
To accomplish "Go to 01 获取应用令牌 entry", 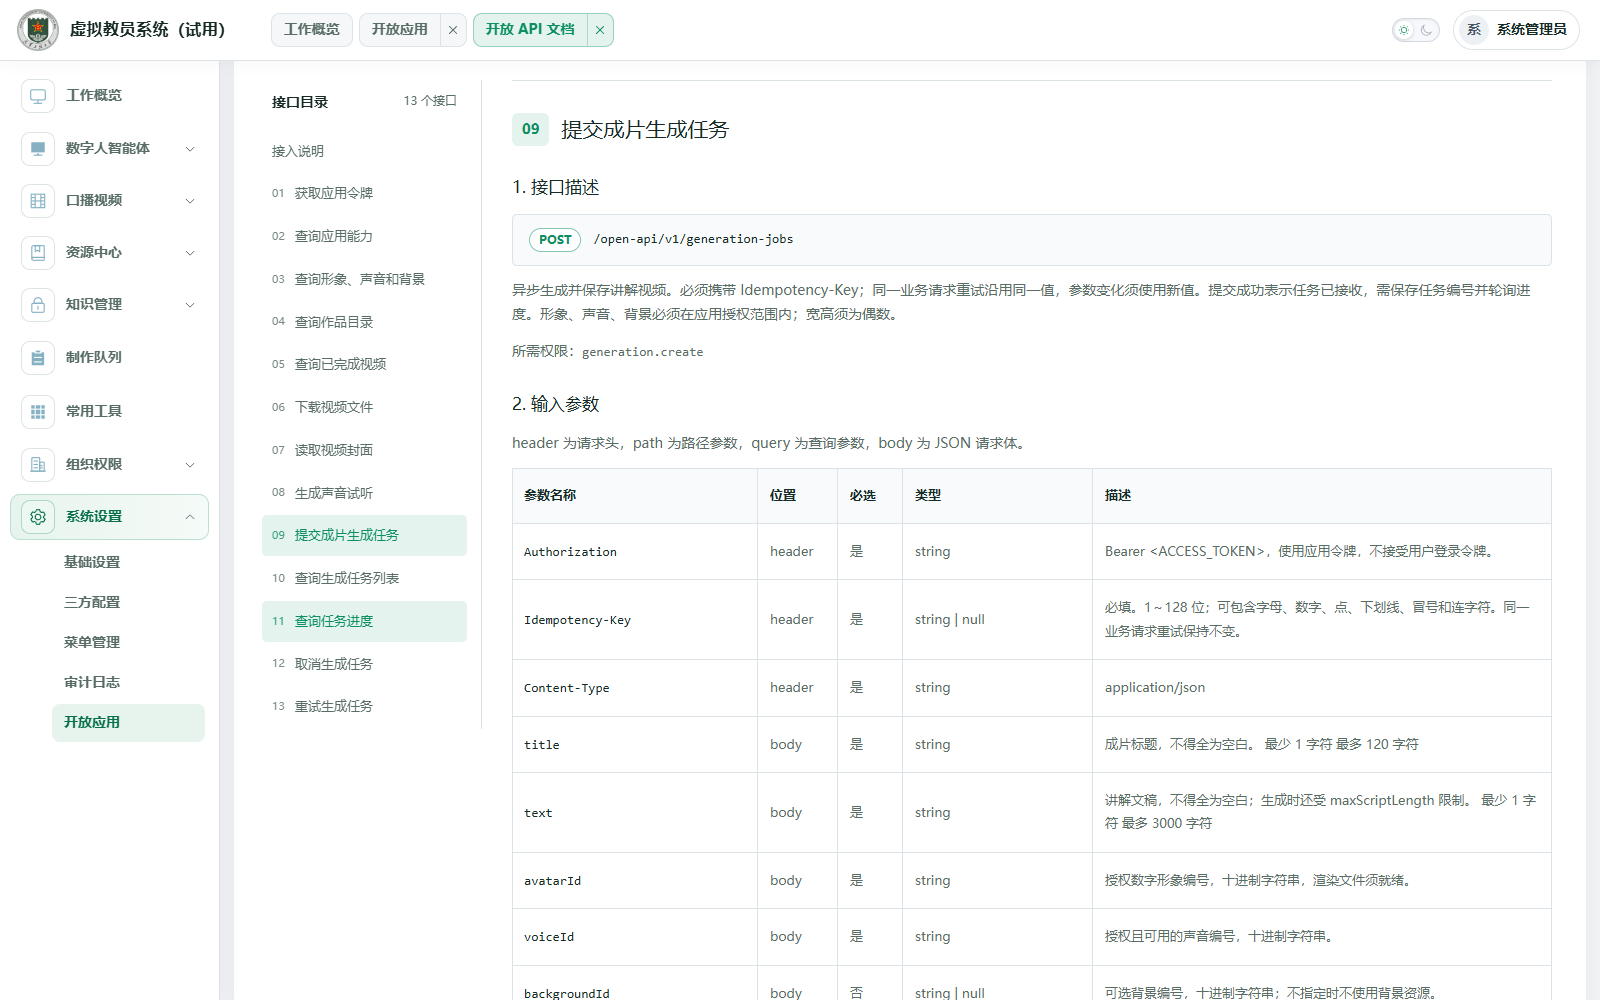I will (x=364, y=193).
